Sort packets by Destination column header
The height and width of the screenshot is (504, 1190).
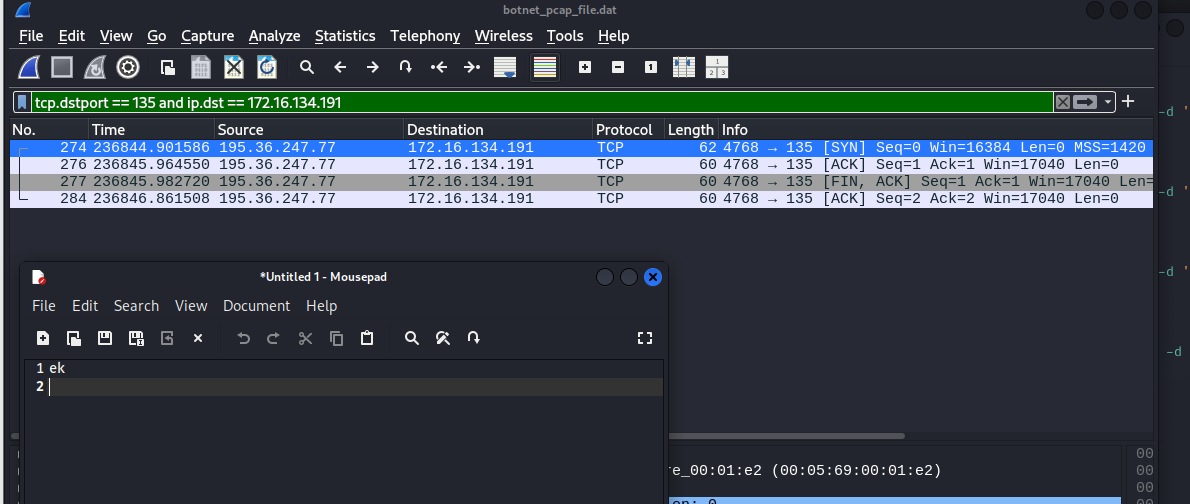pyautogui.click(x=499, y=130)
